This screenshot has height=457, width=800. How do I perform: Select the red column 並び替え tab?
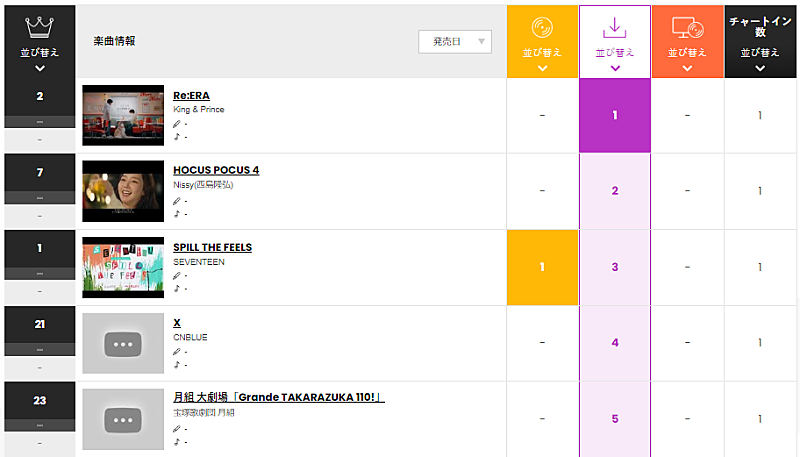[x=687, y=52]
